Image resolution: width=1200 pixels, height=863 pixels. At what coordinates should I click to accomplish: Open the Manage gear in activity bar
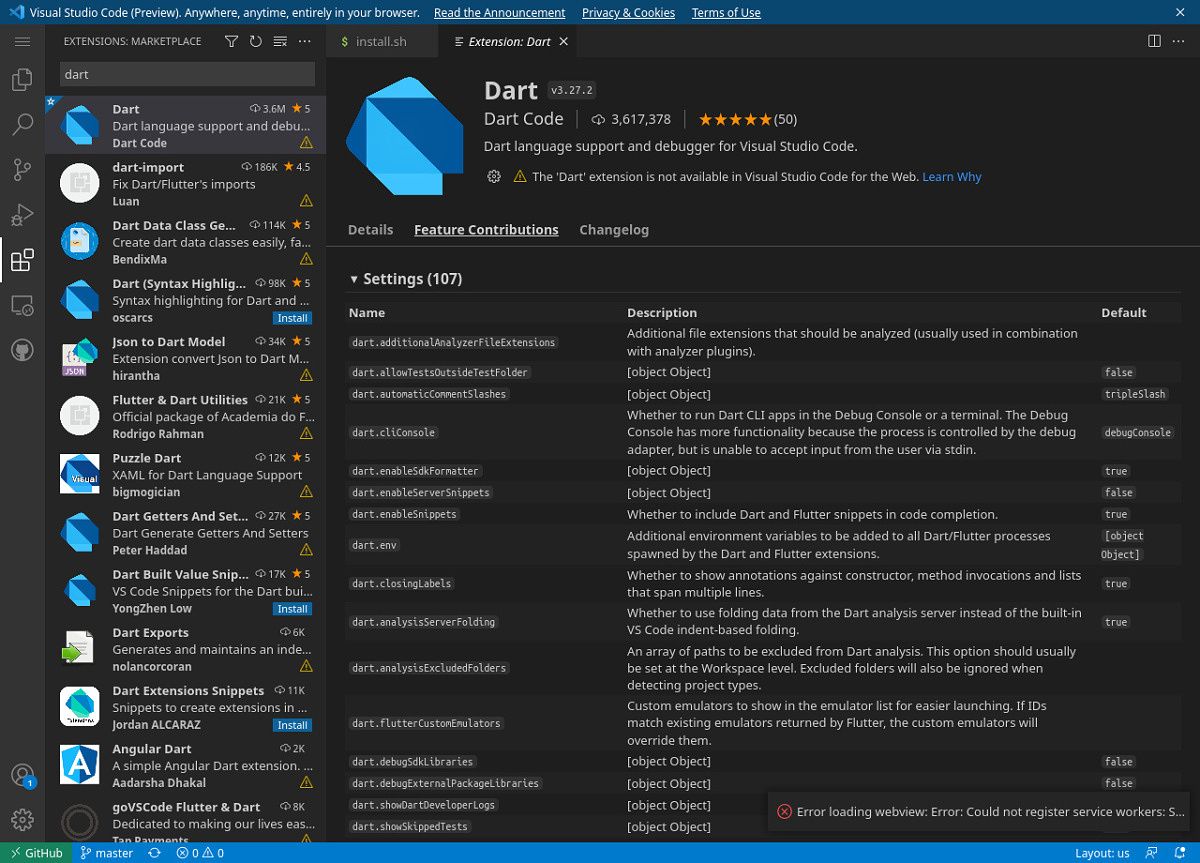click(x=22, y=820)
